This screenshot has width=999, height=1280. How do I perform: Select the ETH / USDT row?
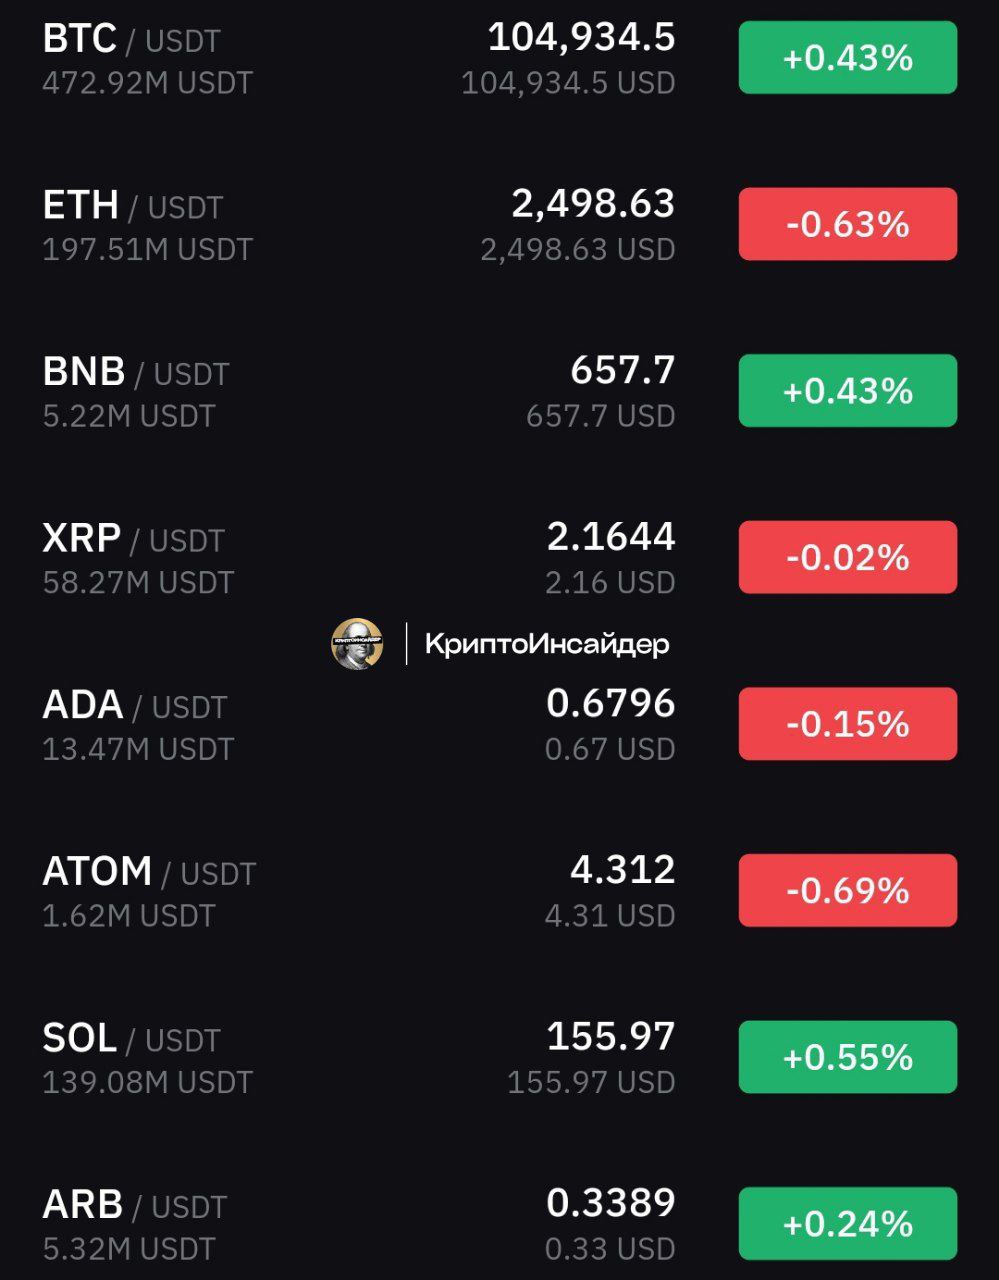click(x=499, y=224)
